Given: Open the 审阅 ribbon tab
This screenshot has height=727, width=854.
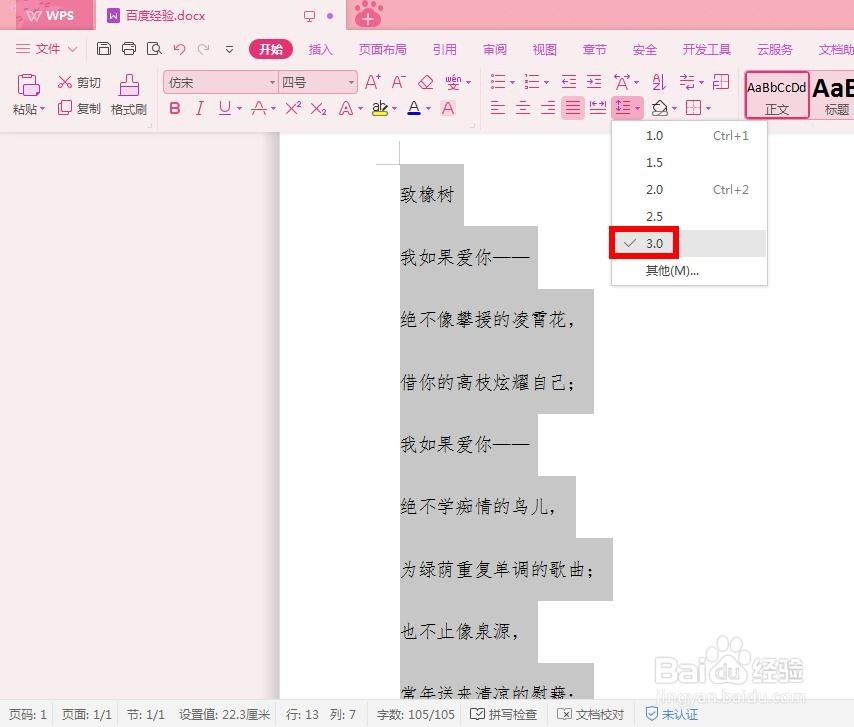Looking at the screenshot, I should [x=493, y=48].
